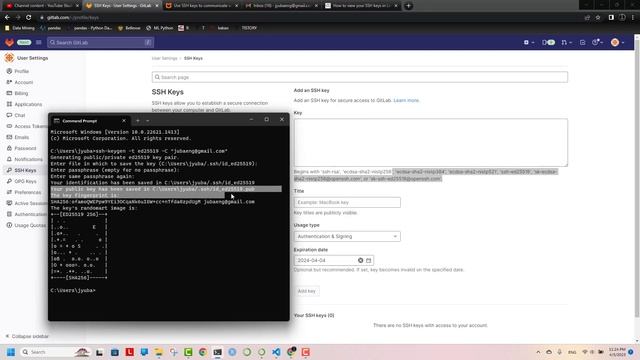
Task: Toggle the browser side panel
Action: pyautogui.click(x=611, y=18)
